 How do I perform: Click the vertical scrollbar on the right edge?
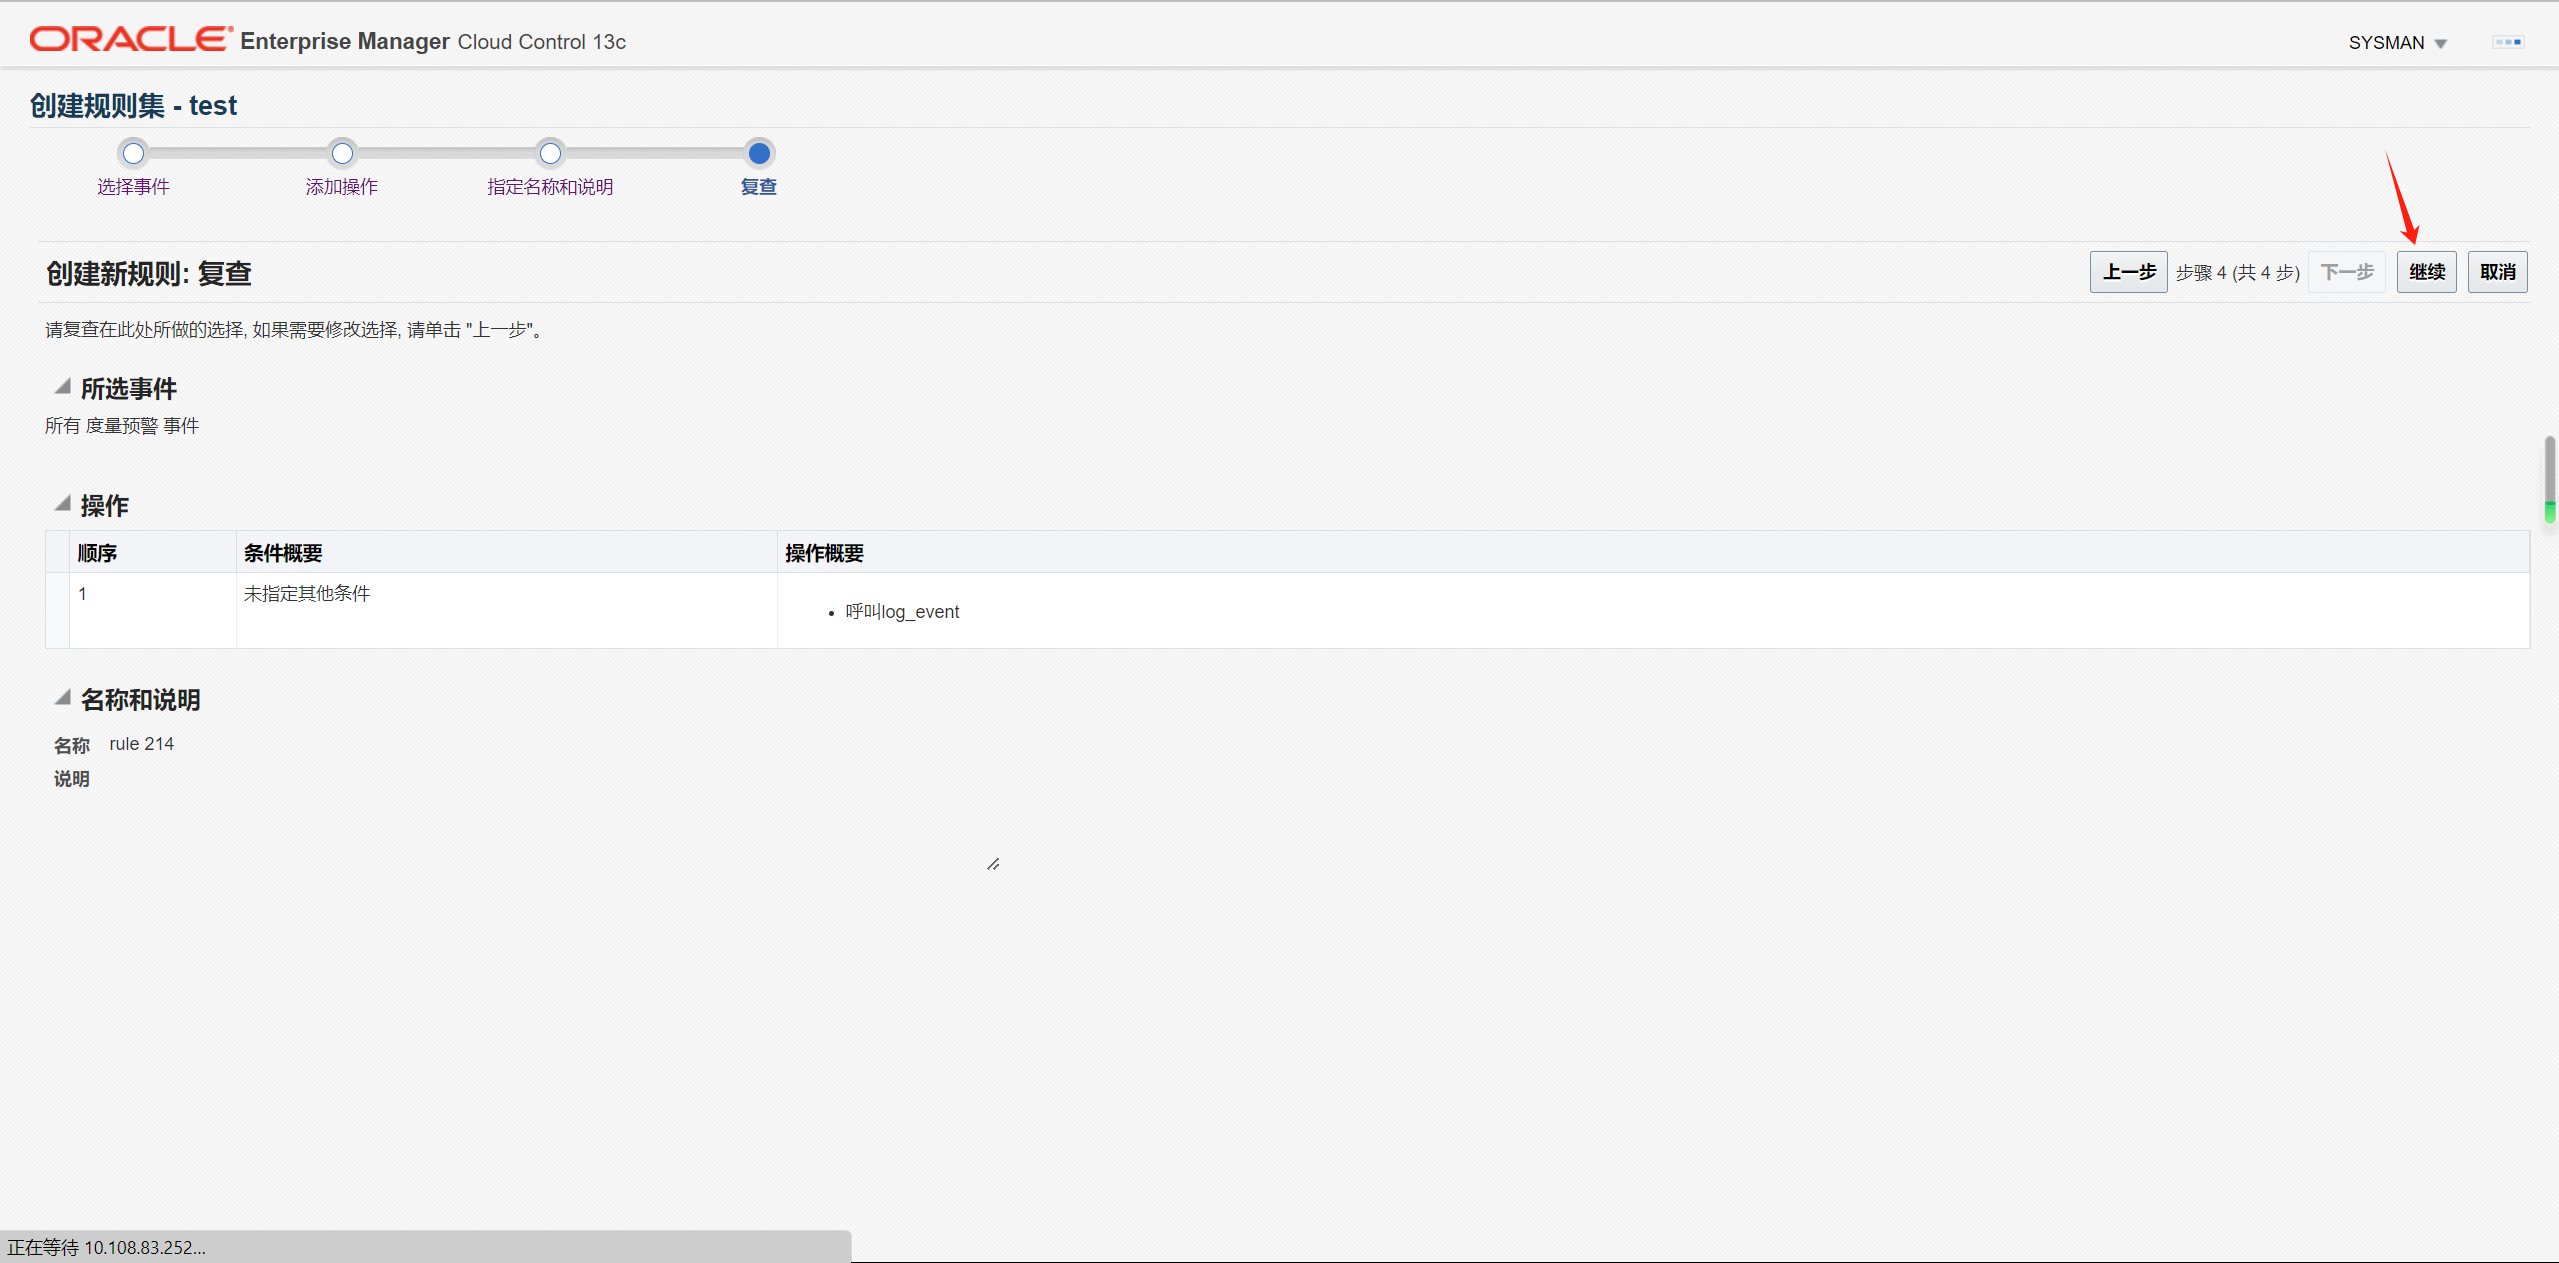click(2550, 478)
